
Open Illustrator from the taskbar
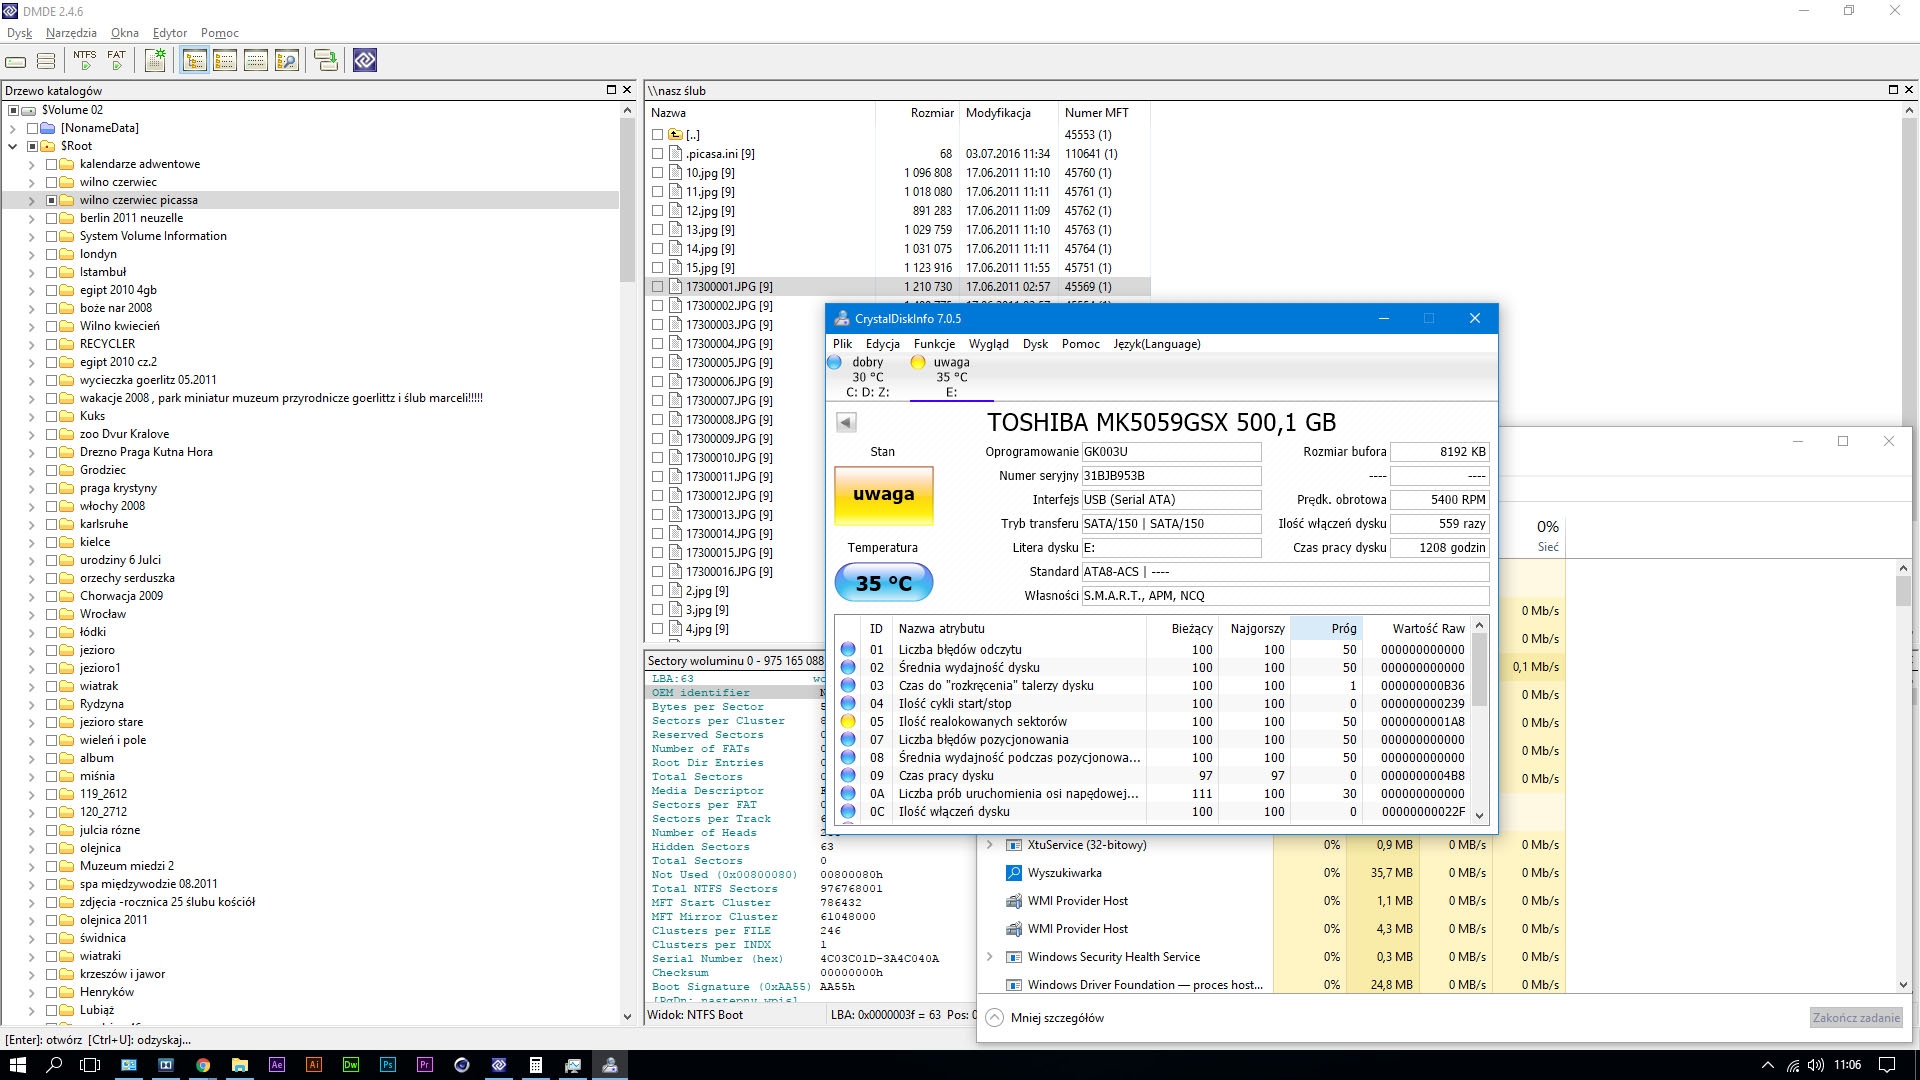click(x=314, y=1065)
